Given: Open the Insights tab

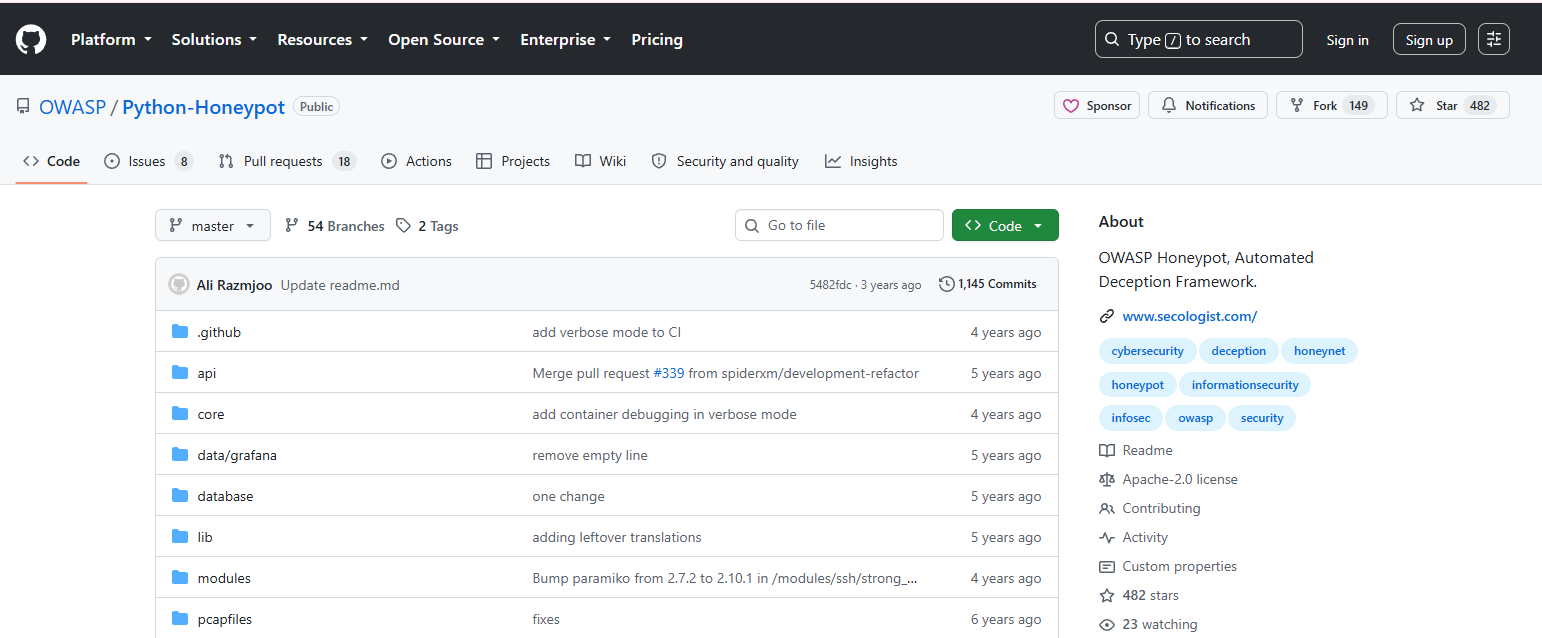Looking at the screenshot, I should click(x=861, y=161).
